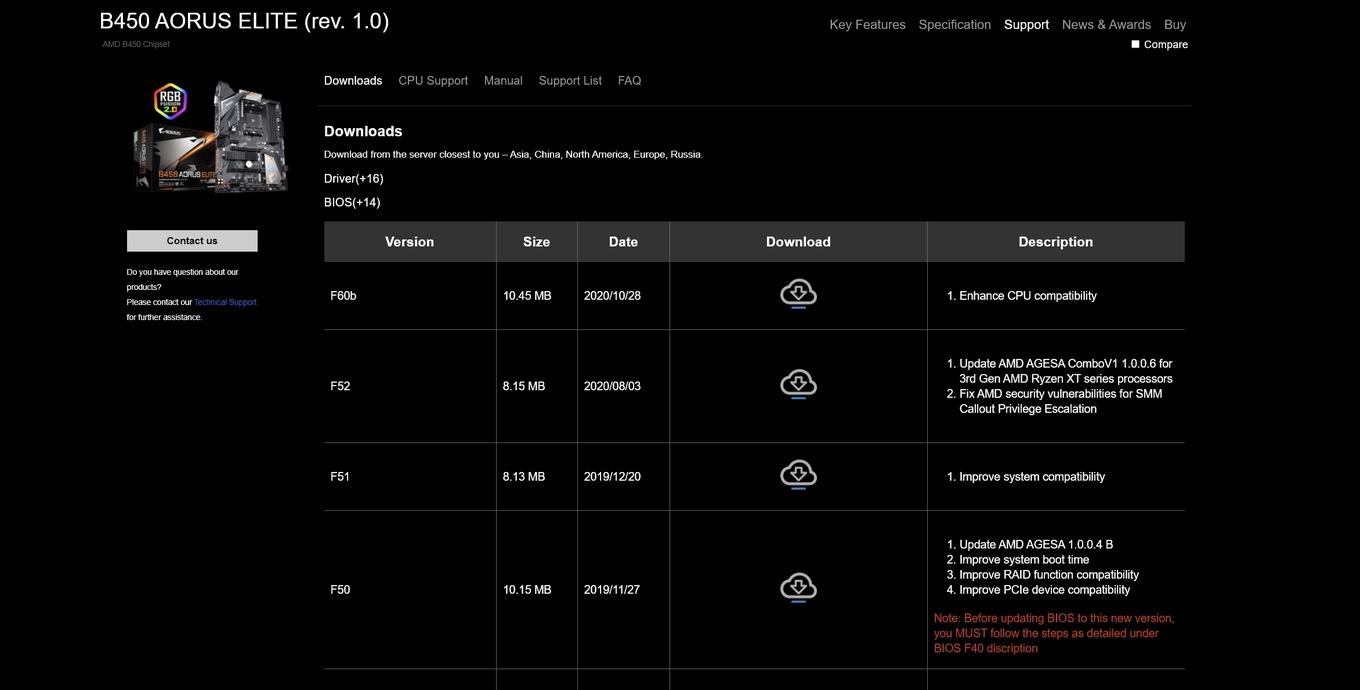Click the SMM Callout Privilege Escalation text

pos(1061,401)
